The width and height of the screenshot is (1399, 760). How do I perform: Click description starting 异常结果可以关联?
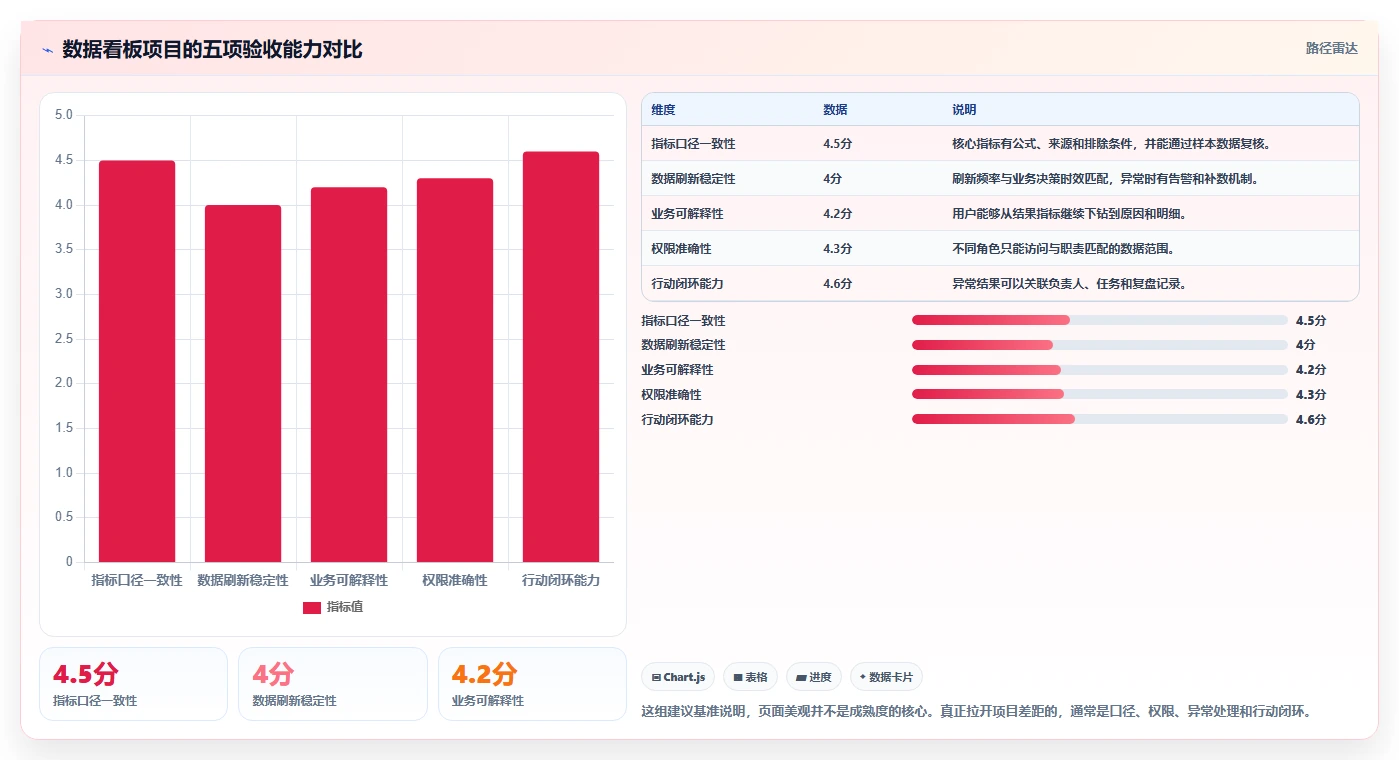tap(1069, 284)
